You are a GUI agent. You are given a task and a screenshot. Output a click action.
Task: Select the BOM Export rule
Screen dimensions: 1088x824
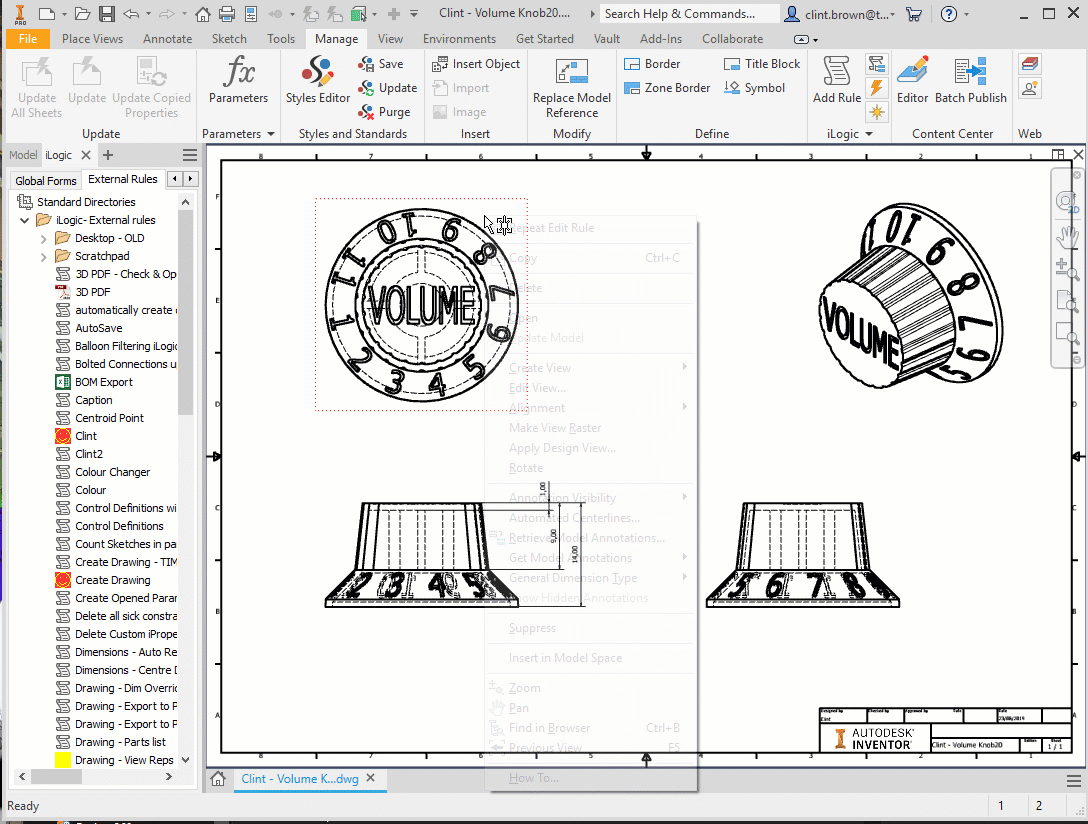104,382
